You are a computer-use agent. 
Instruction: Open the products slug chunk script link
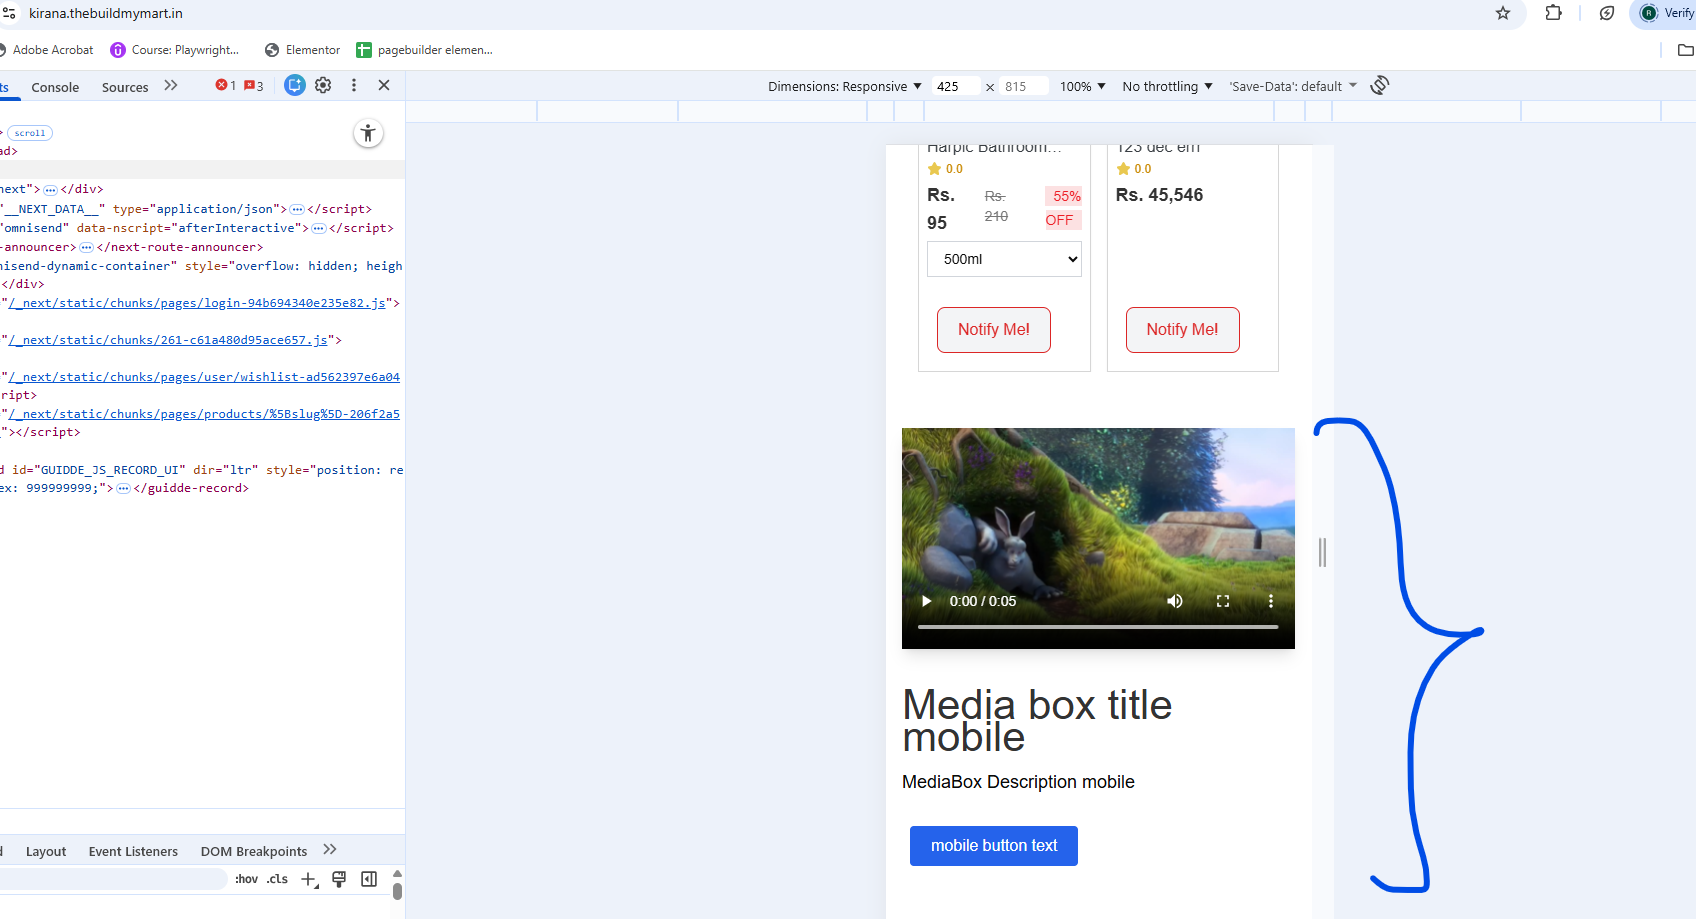pos(204,414)
